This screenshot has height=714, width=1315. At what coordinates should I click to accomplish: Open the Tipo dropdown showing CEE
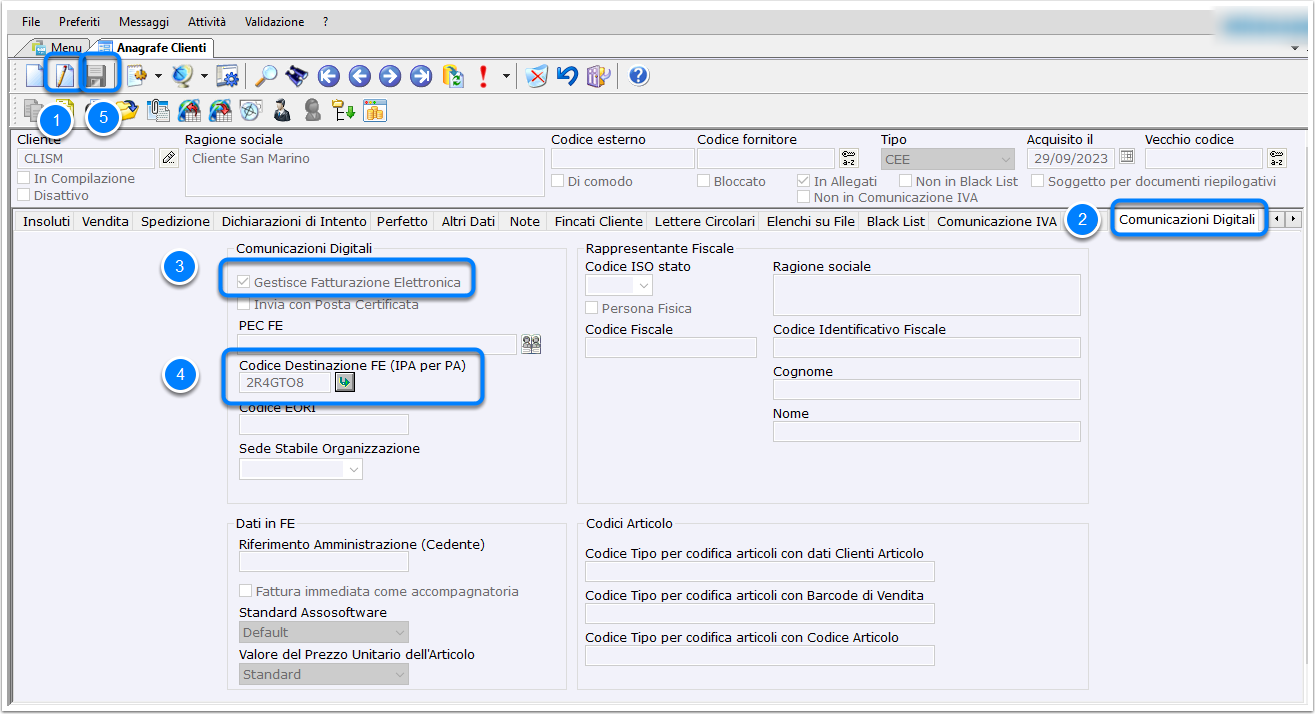[x=948, y=158]
